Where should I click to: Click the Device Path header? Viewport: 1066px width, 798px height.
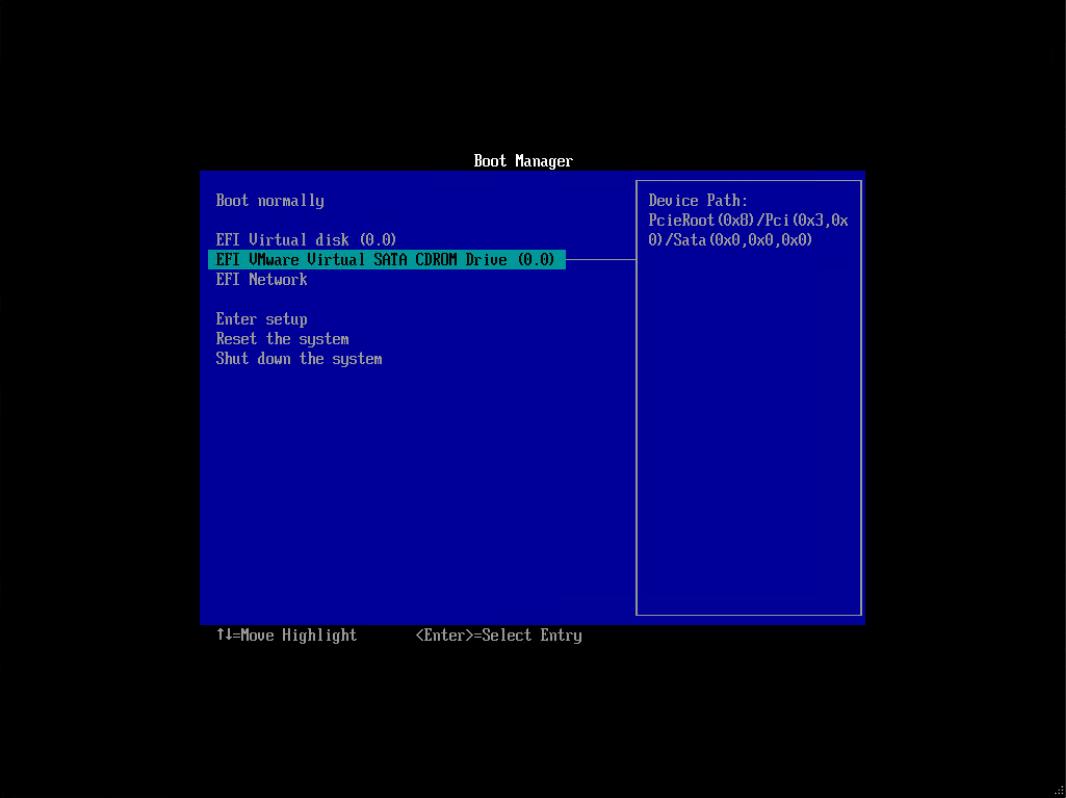pos(697,200)
